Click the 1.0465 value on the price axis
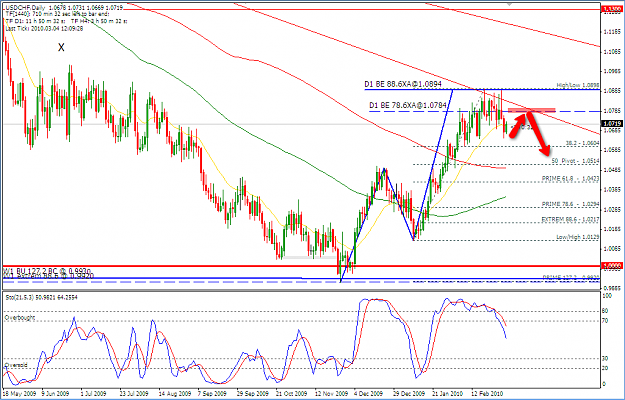Image resolution: width=625 pixels, height=400 pixels. click(613, 170)
